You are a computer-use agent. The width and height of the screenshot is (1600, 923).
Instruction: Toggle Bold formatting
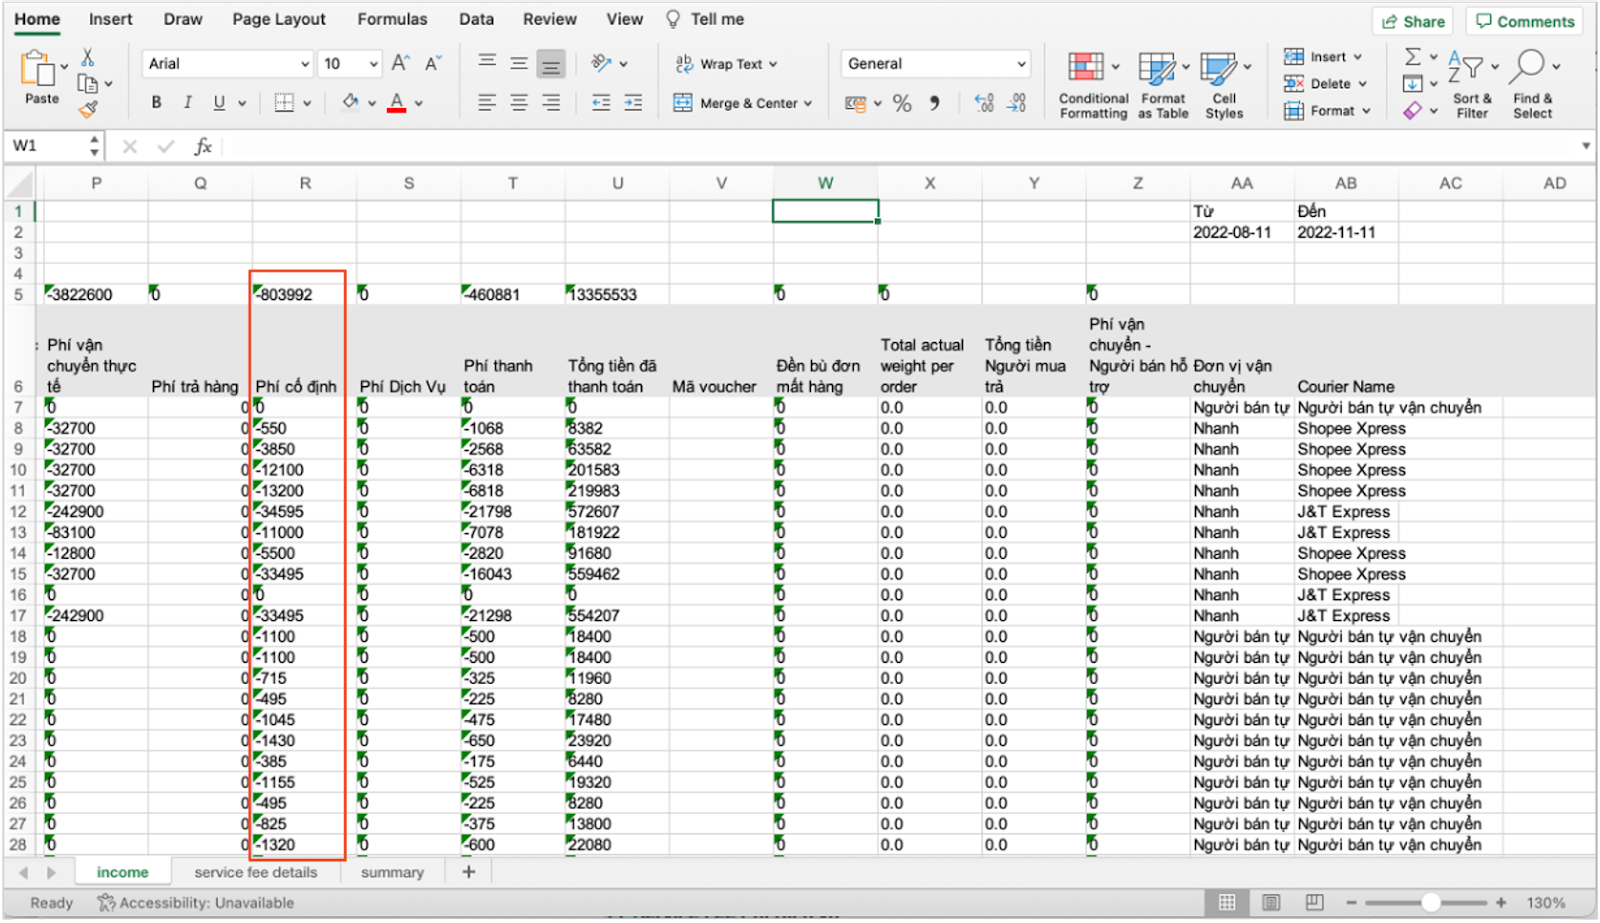tap(156, 102)
